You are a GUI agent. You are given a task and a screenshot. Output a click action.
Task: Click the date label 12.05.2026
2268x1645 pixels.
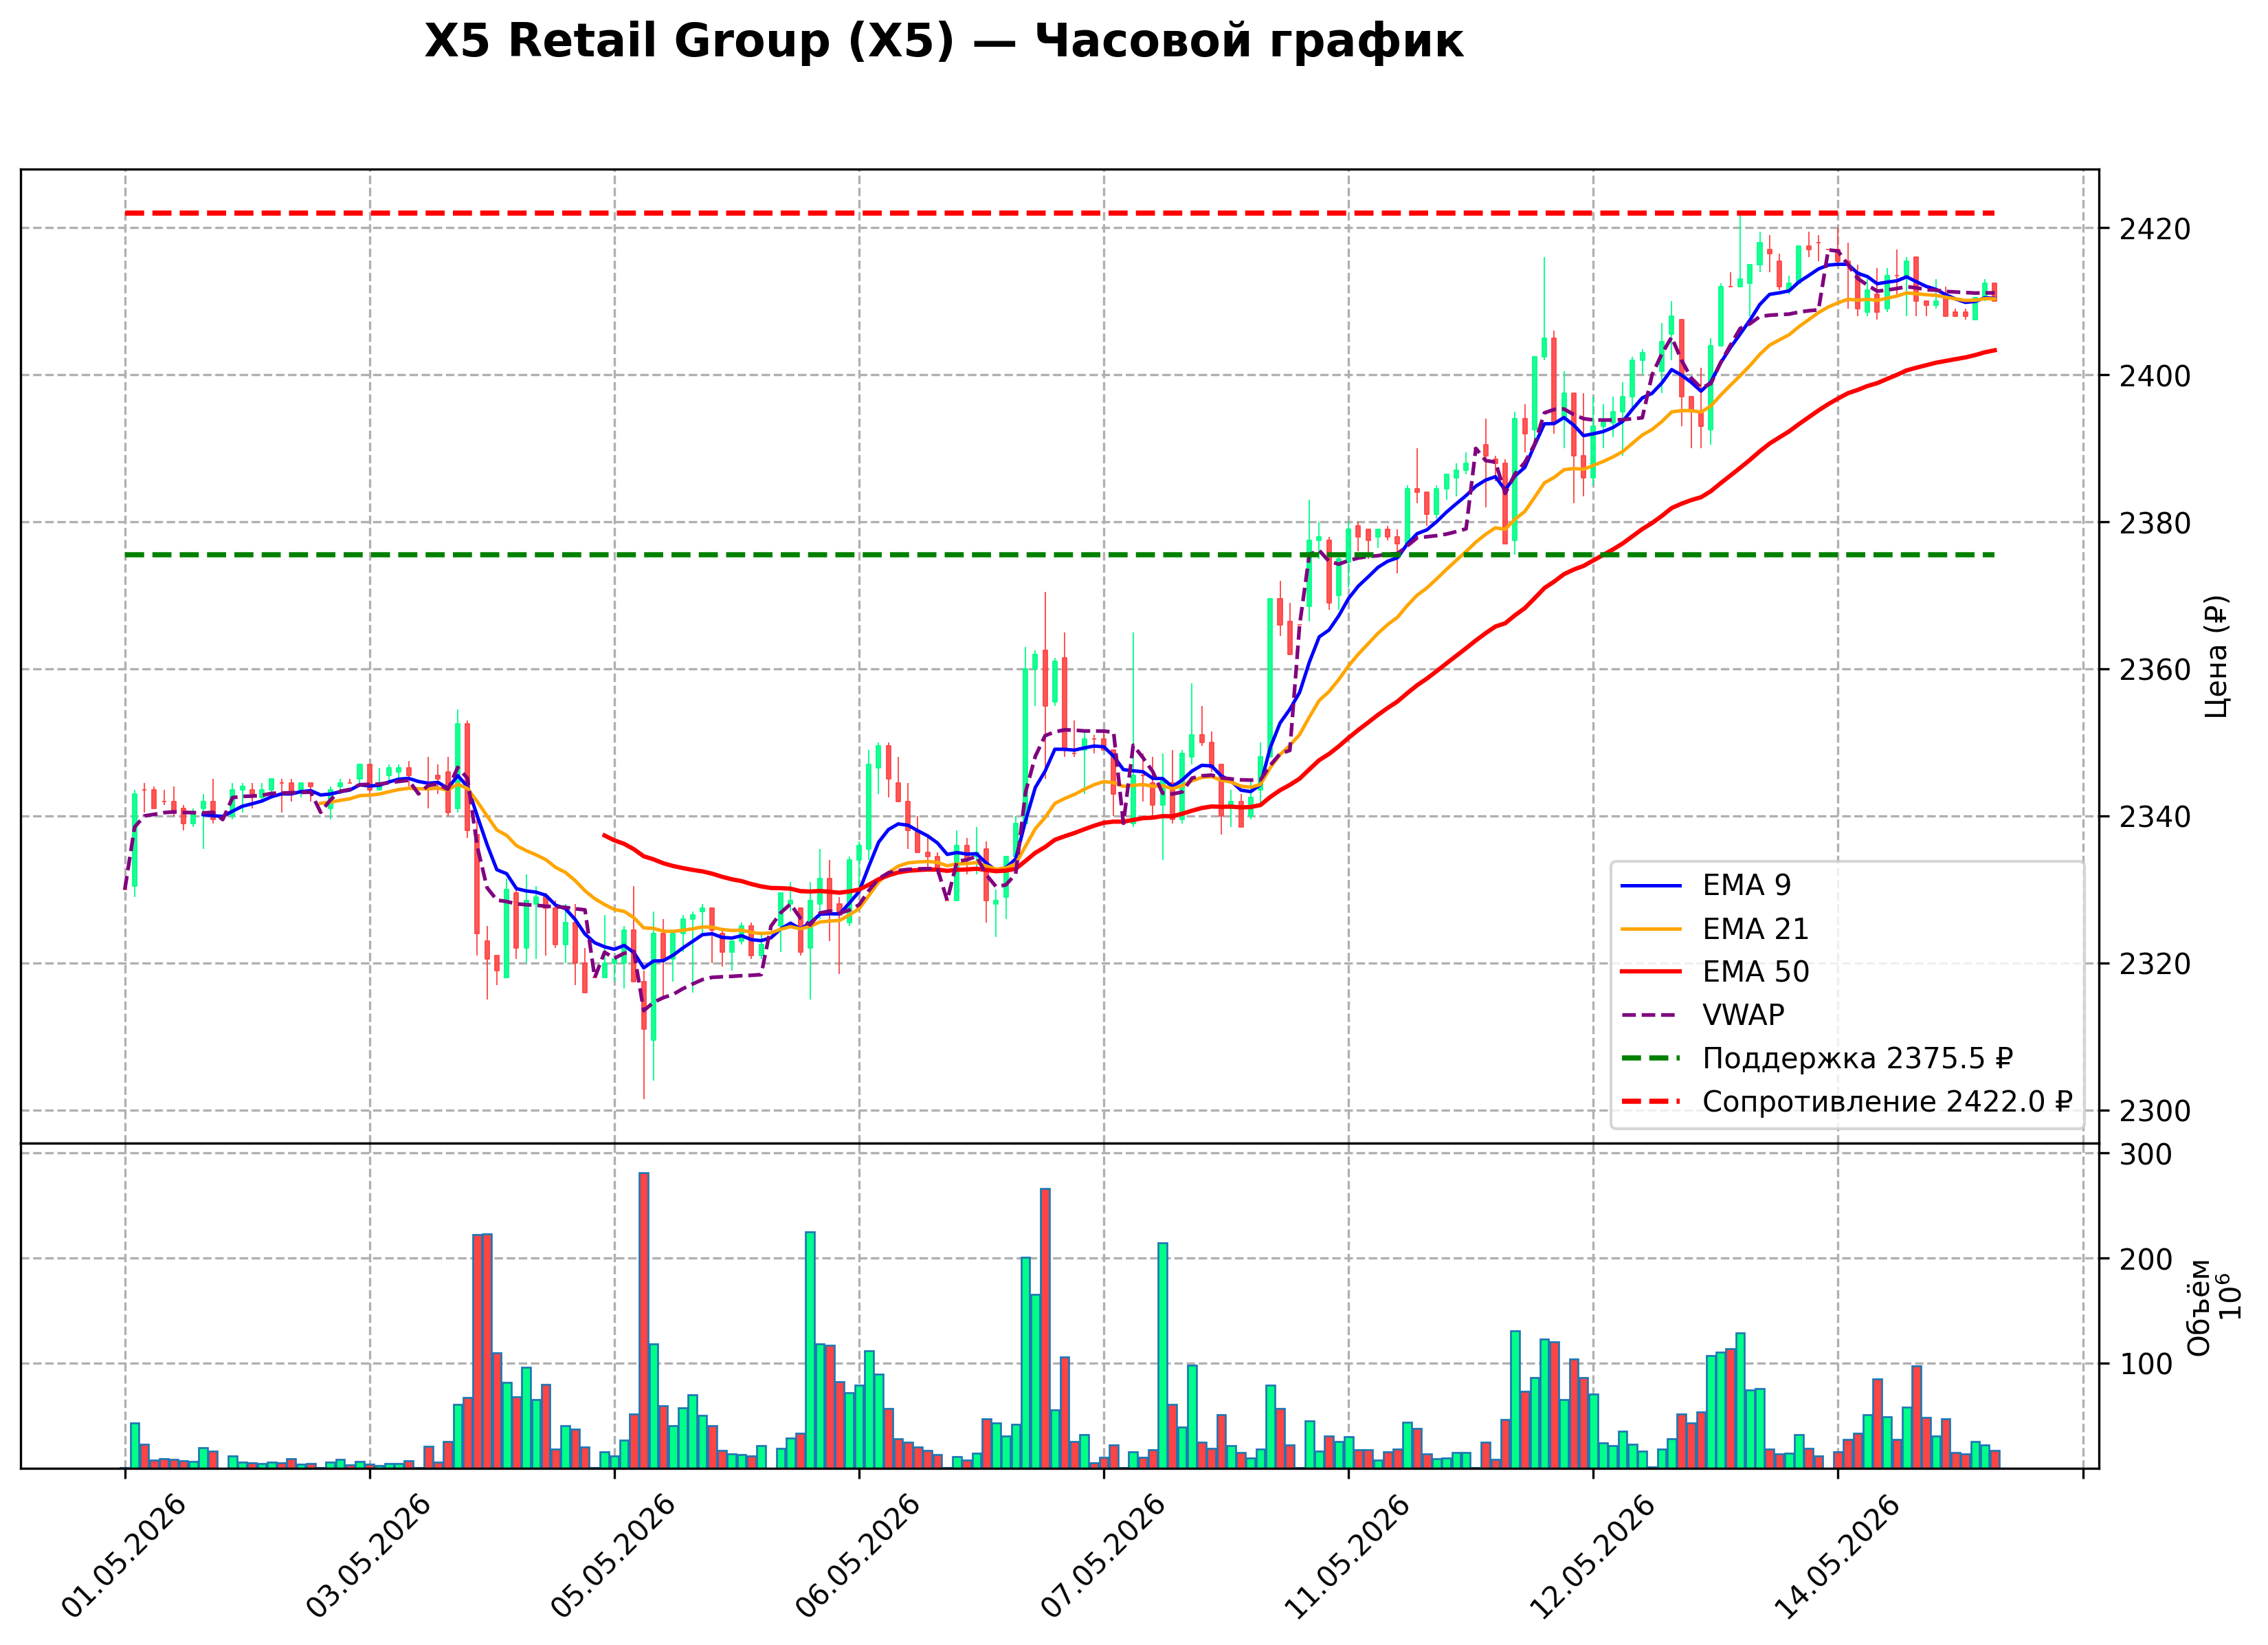pos(1592,1556)
